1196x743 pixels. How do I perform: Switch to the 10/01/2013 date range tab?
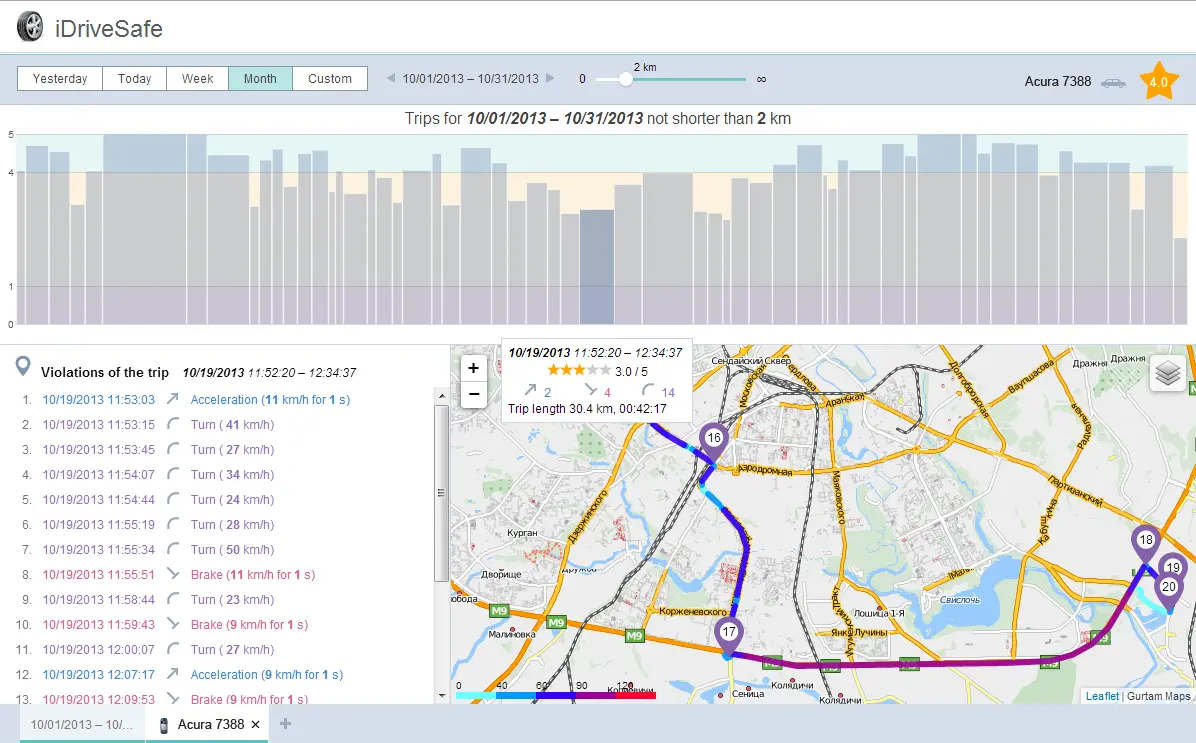pos(82,725)
